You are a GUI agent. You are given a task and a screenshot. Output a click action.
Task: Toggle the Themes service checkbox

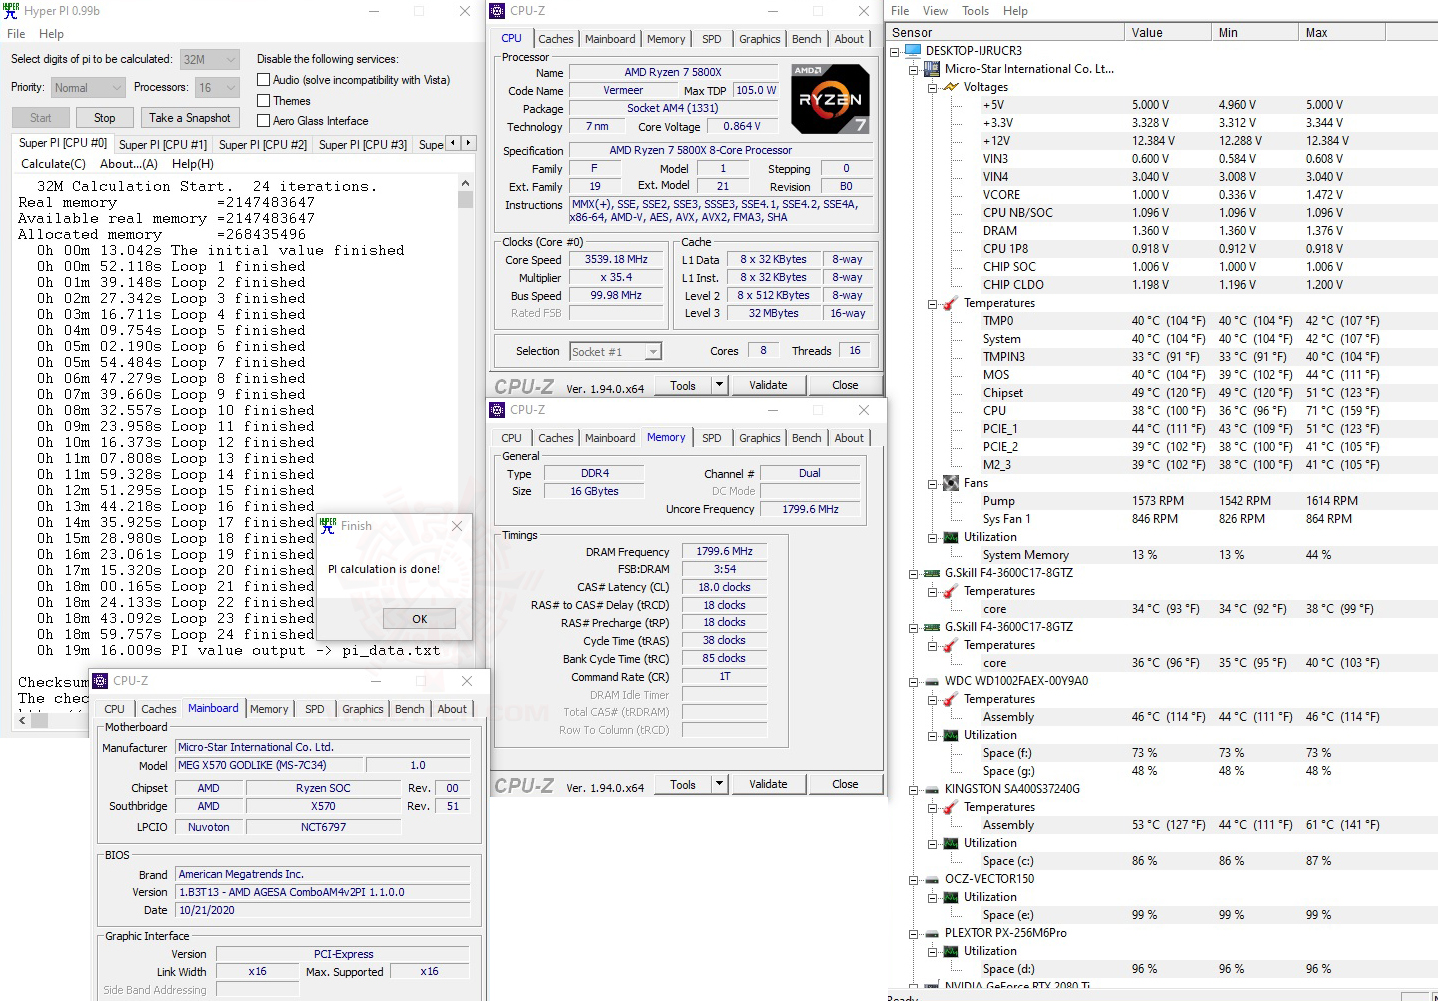point(264,101)
